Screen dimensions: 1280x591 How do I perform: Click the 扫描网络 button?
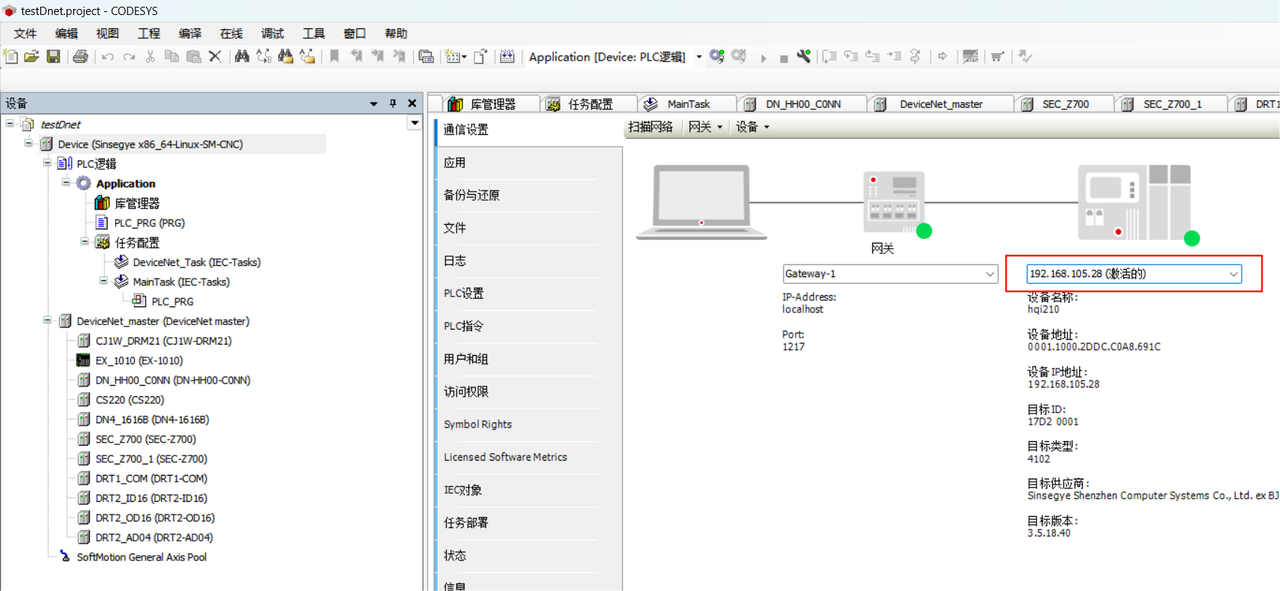[650, 127]
